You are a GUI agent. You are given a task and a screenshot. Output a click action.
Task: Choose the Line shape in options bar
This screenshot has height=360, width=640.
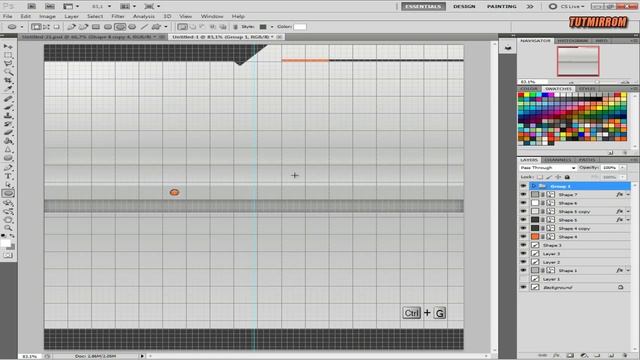pyautogui.click(x=144, y=27)
